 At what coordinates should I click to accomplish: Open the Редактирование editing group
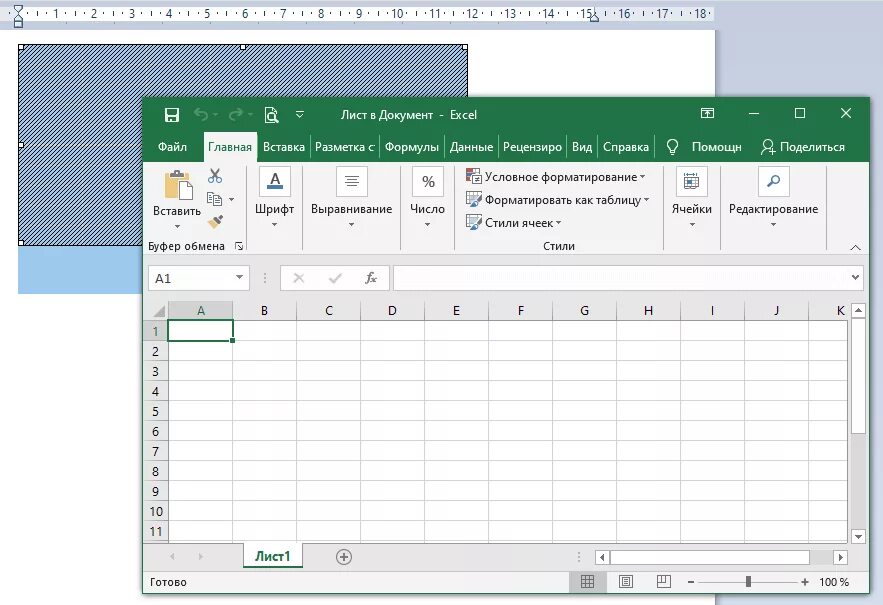pyautogui.click(x=773, y=197)
